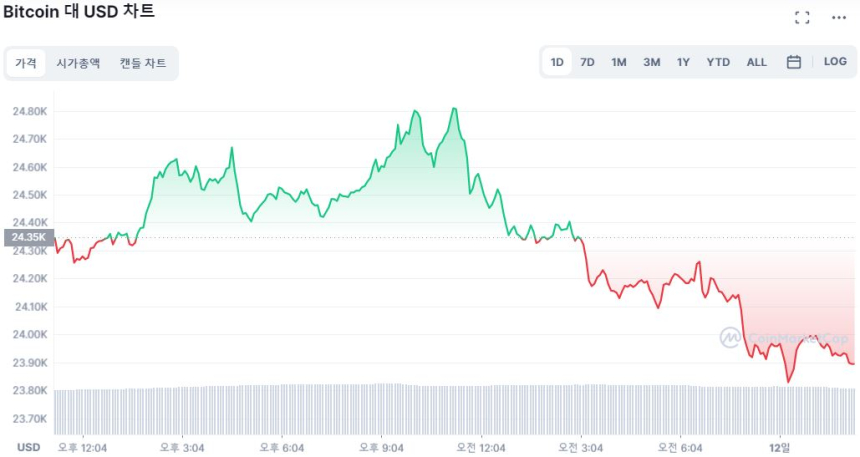Open the calendar date range picker
Image resolution: width=860 pixels, height=457 pixels.
(x=794, y=62)
